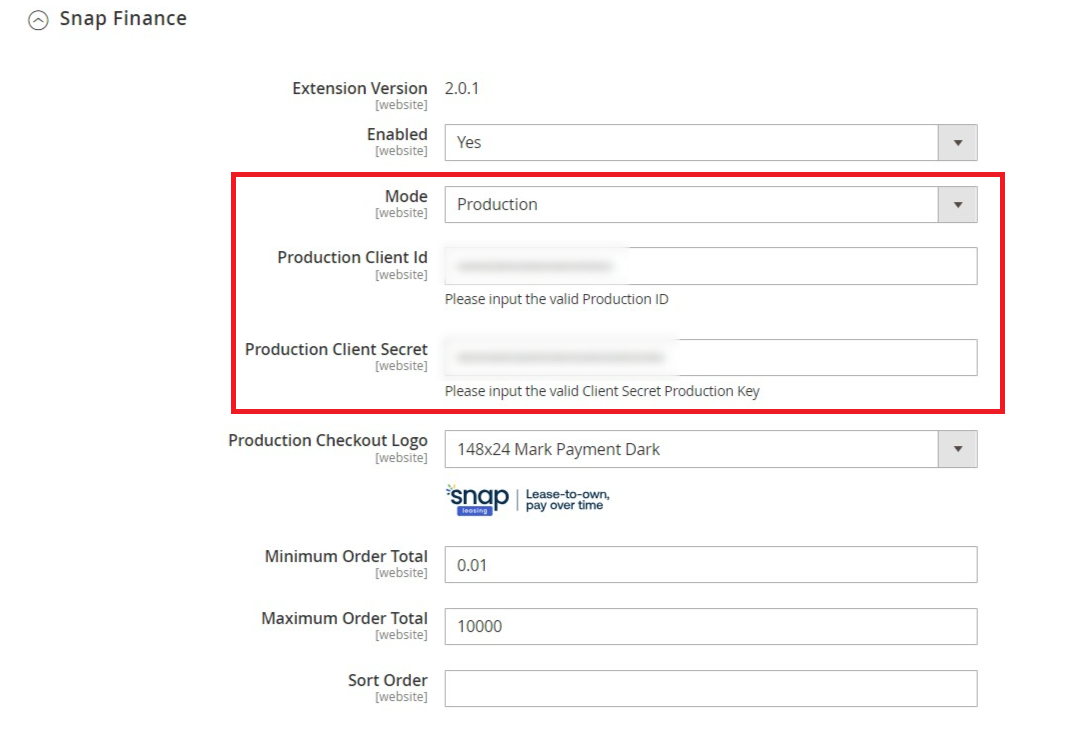Viewport: 1072px width, 753px height.
Task: Click the Enabled field label
Action: tap(397, 134)
